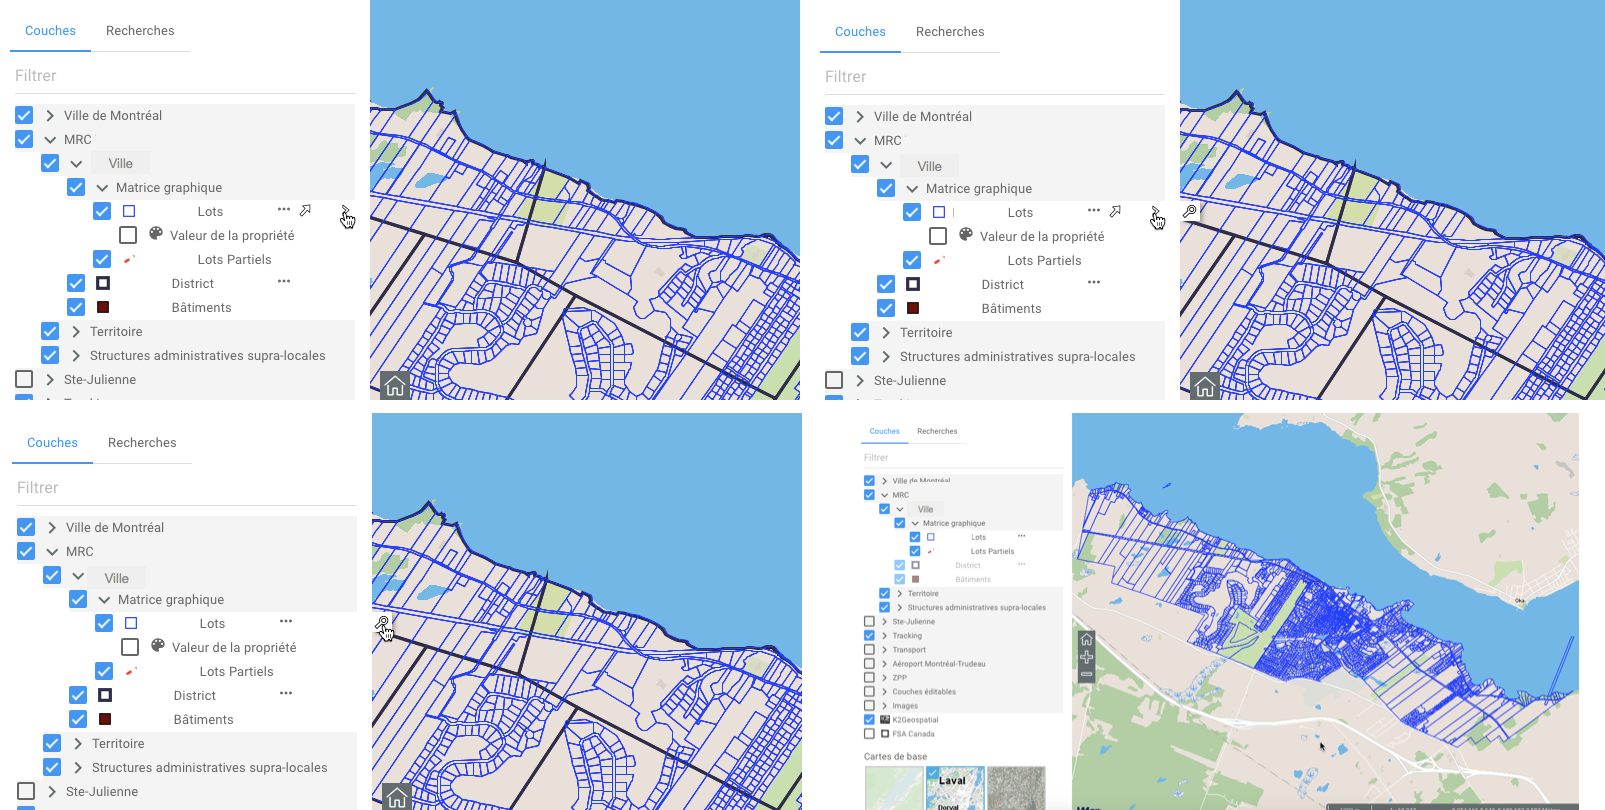Image resolution: width=1605 pixels, height=810 pixels.
Task: Click the FSA Canada layer symbol icon
Action: [x=885, y=734]
